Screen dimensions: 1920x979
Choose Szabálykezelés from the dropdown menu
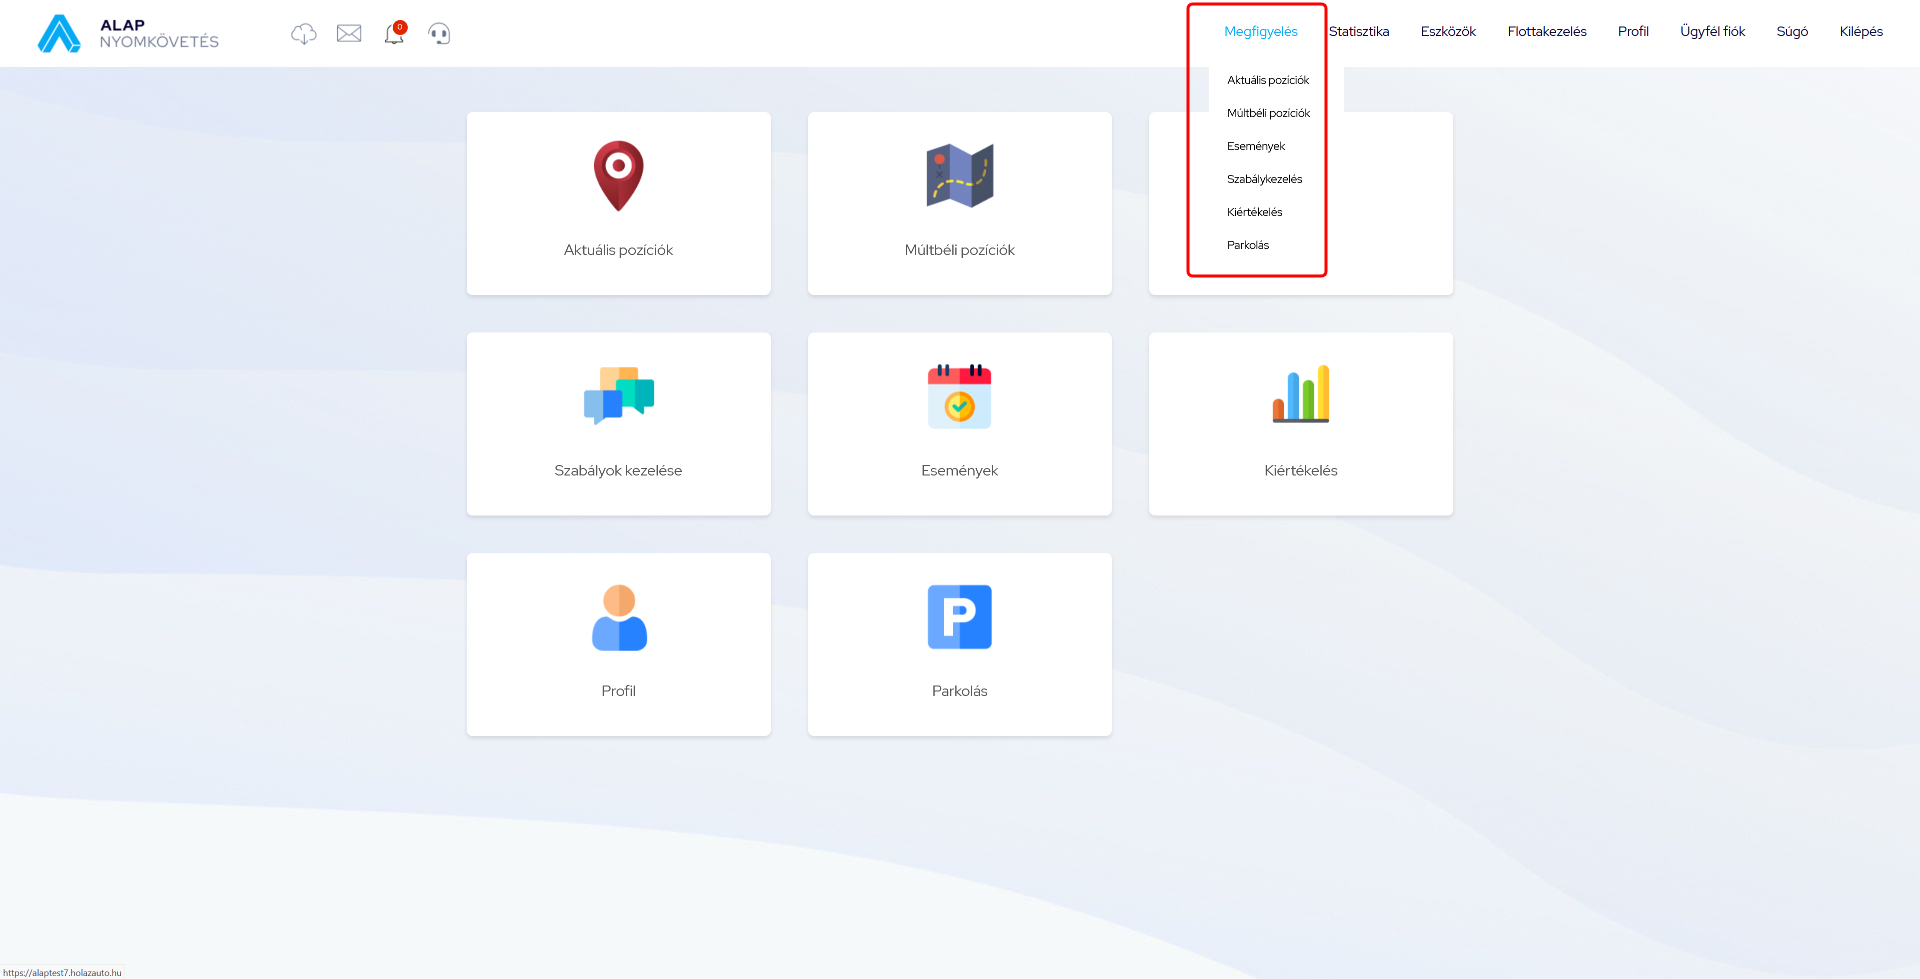[1264, 179]
